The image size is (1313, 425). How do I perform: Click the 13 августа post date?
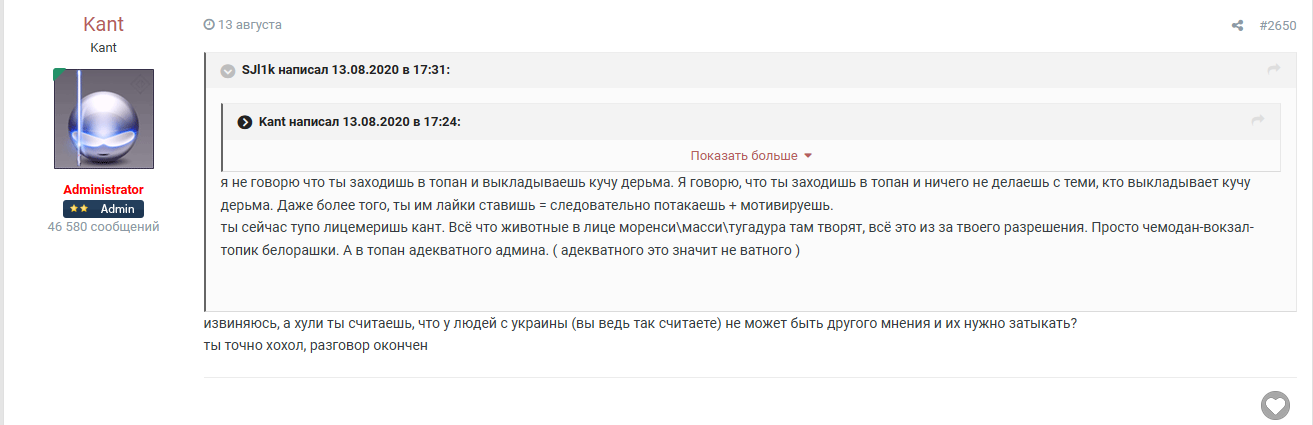250,24
